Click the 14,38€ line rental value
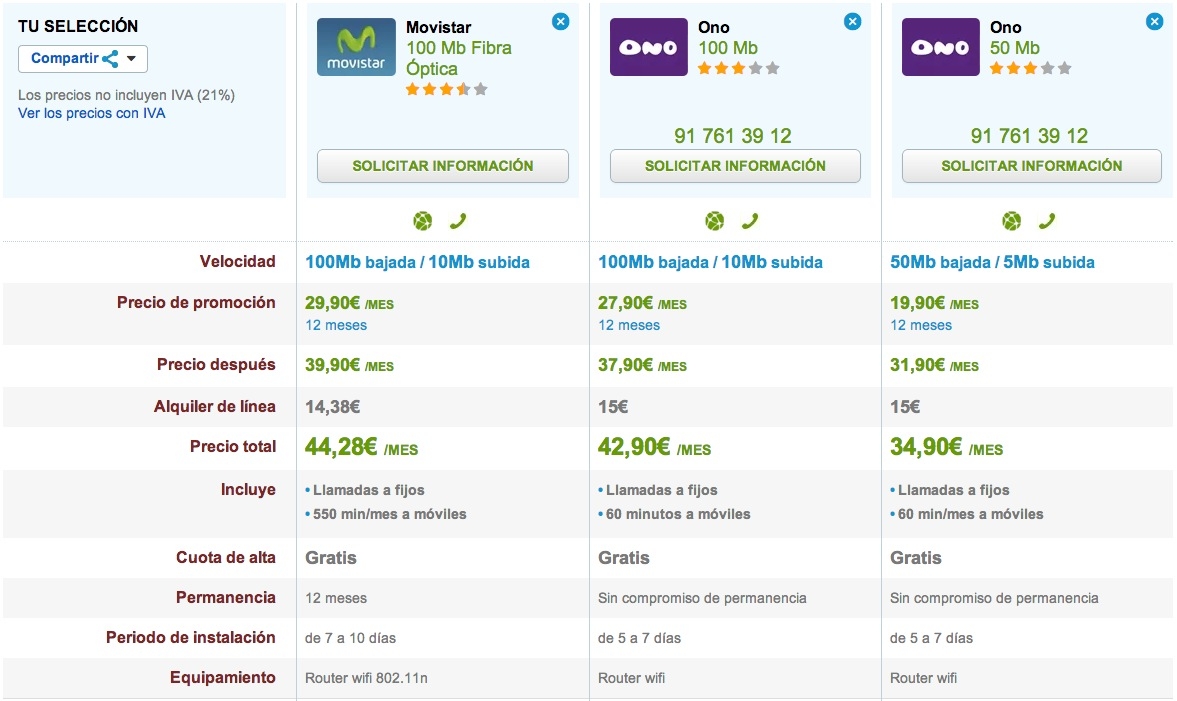Viewport: 1177px width, 701px height. [333, 407]
